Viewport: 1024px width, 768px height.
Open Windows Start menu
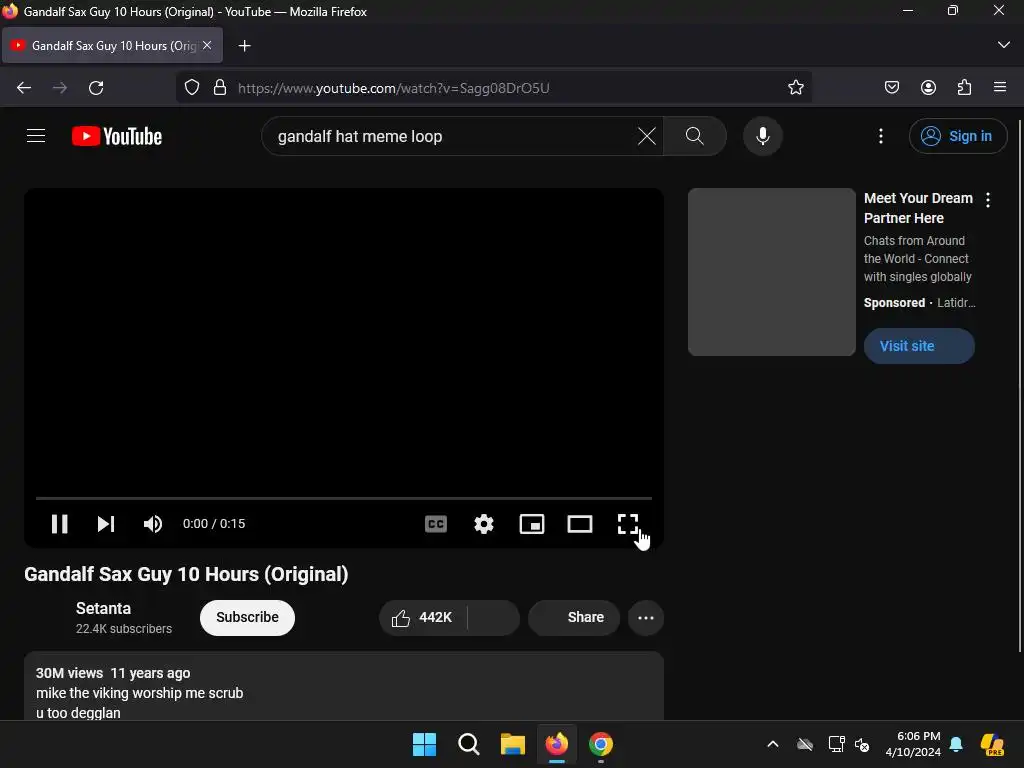pyautogui.click(x=424, y=744)
